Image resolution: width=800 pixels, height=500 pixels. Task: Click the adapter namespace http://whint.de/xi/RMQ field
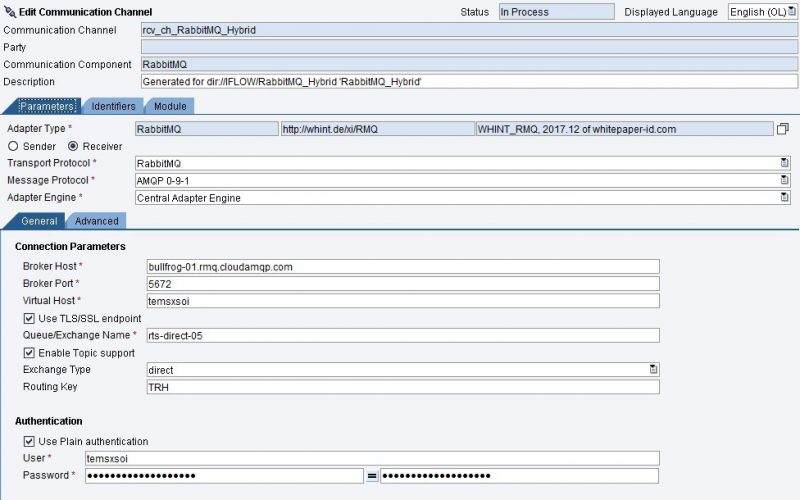(x=378, y=129)
